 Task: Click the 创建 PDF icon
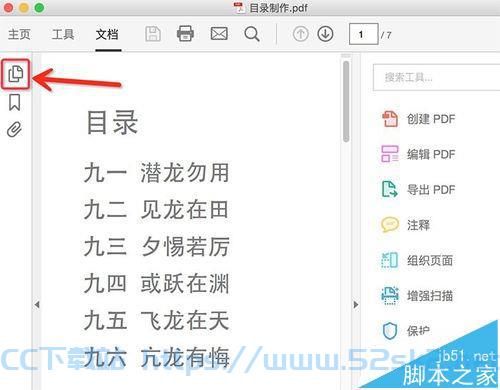[390, 119]
